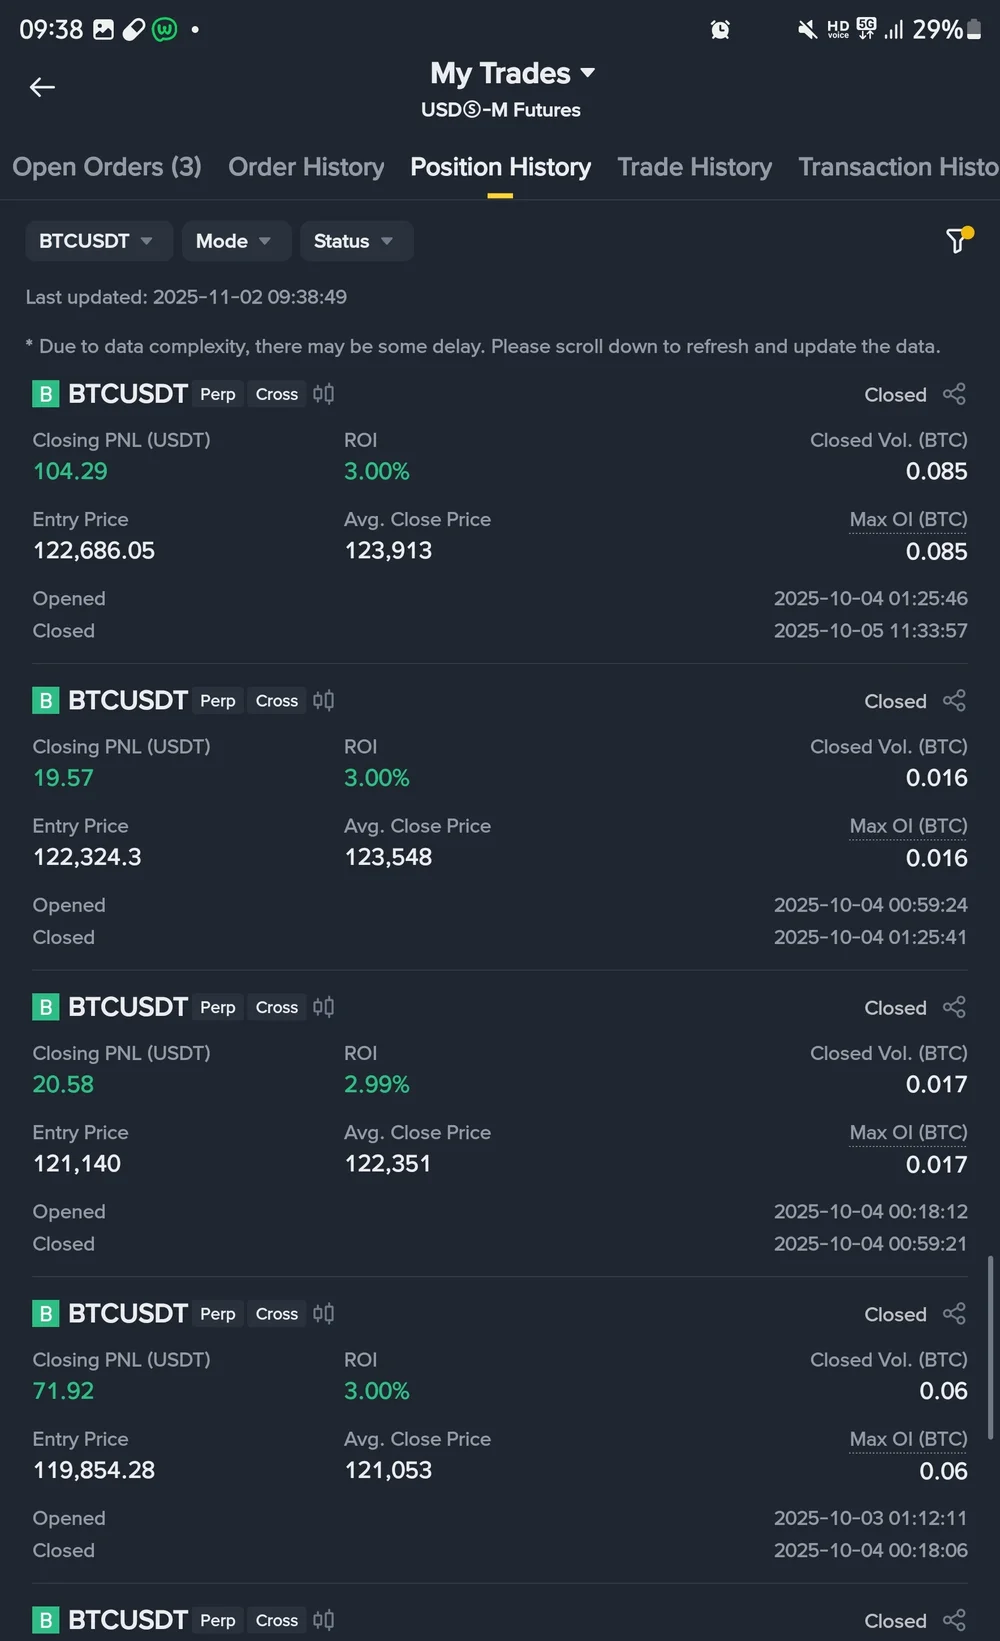Tap Max OI (BTC) label in first position
1000x1641 pixels.
click(908, 520)
